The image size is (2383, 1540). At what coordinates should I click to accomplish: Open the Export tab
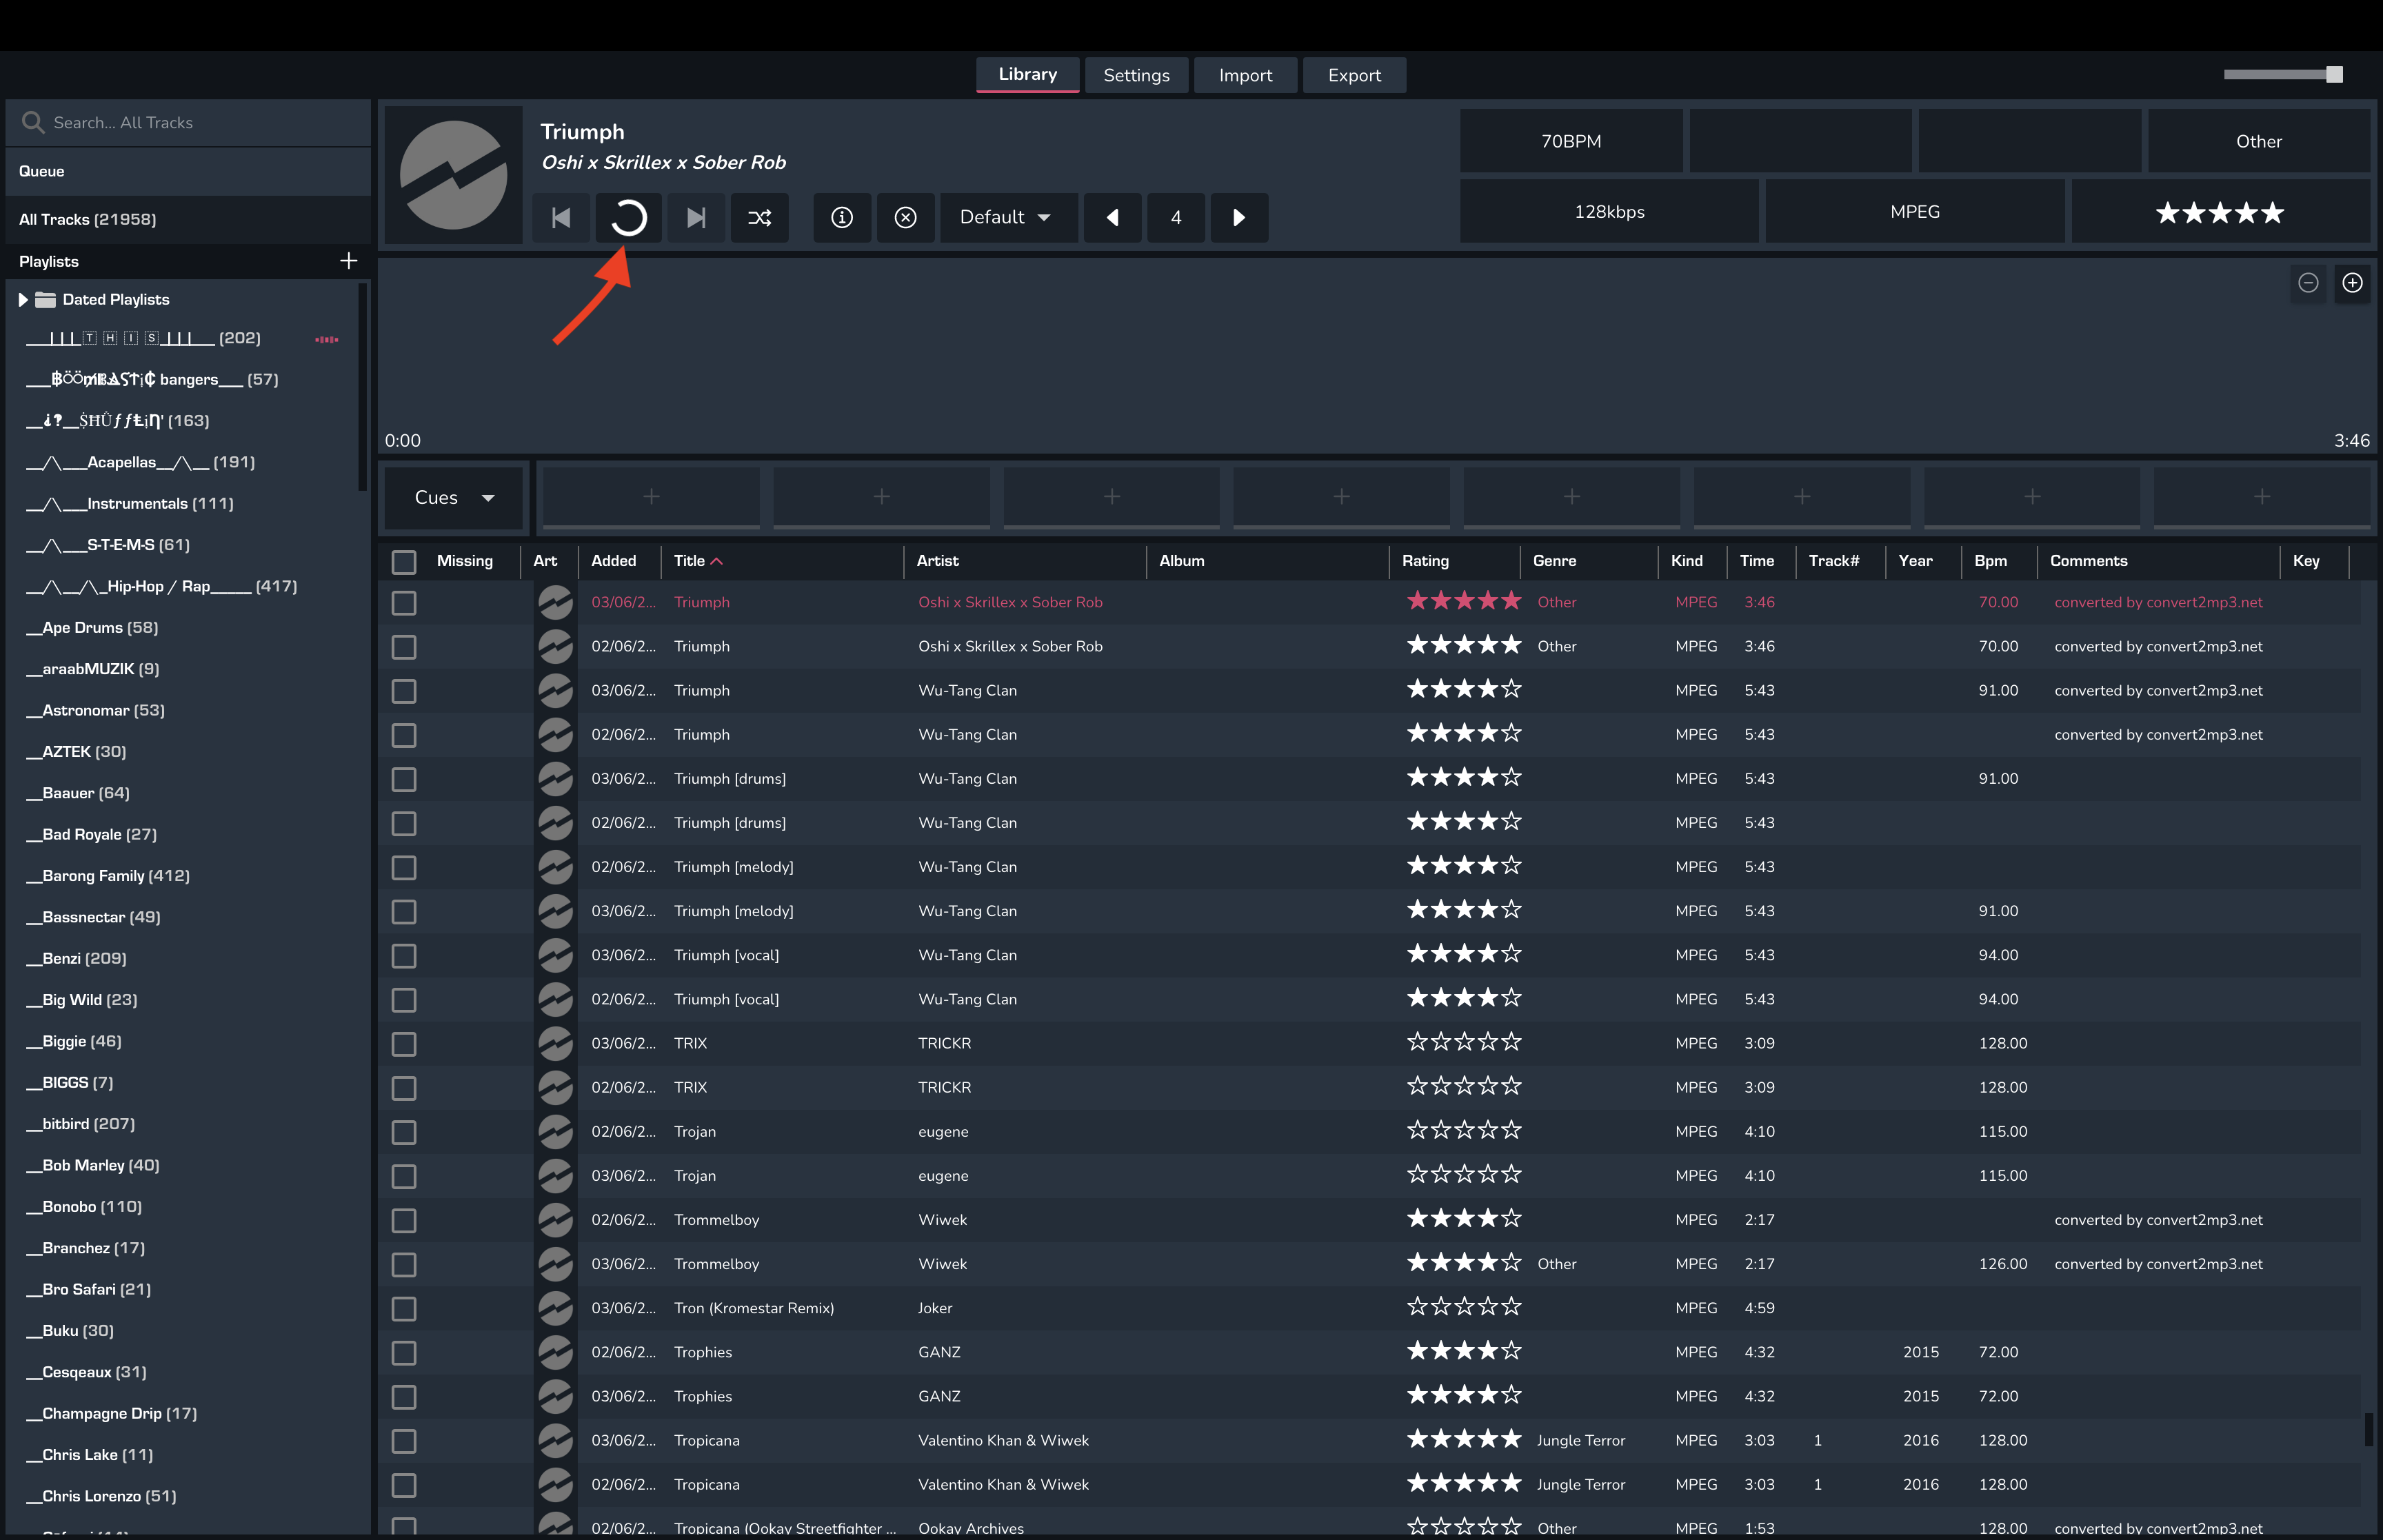1353,75
